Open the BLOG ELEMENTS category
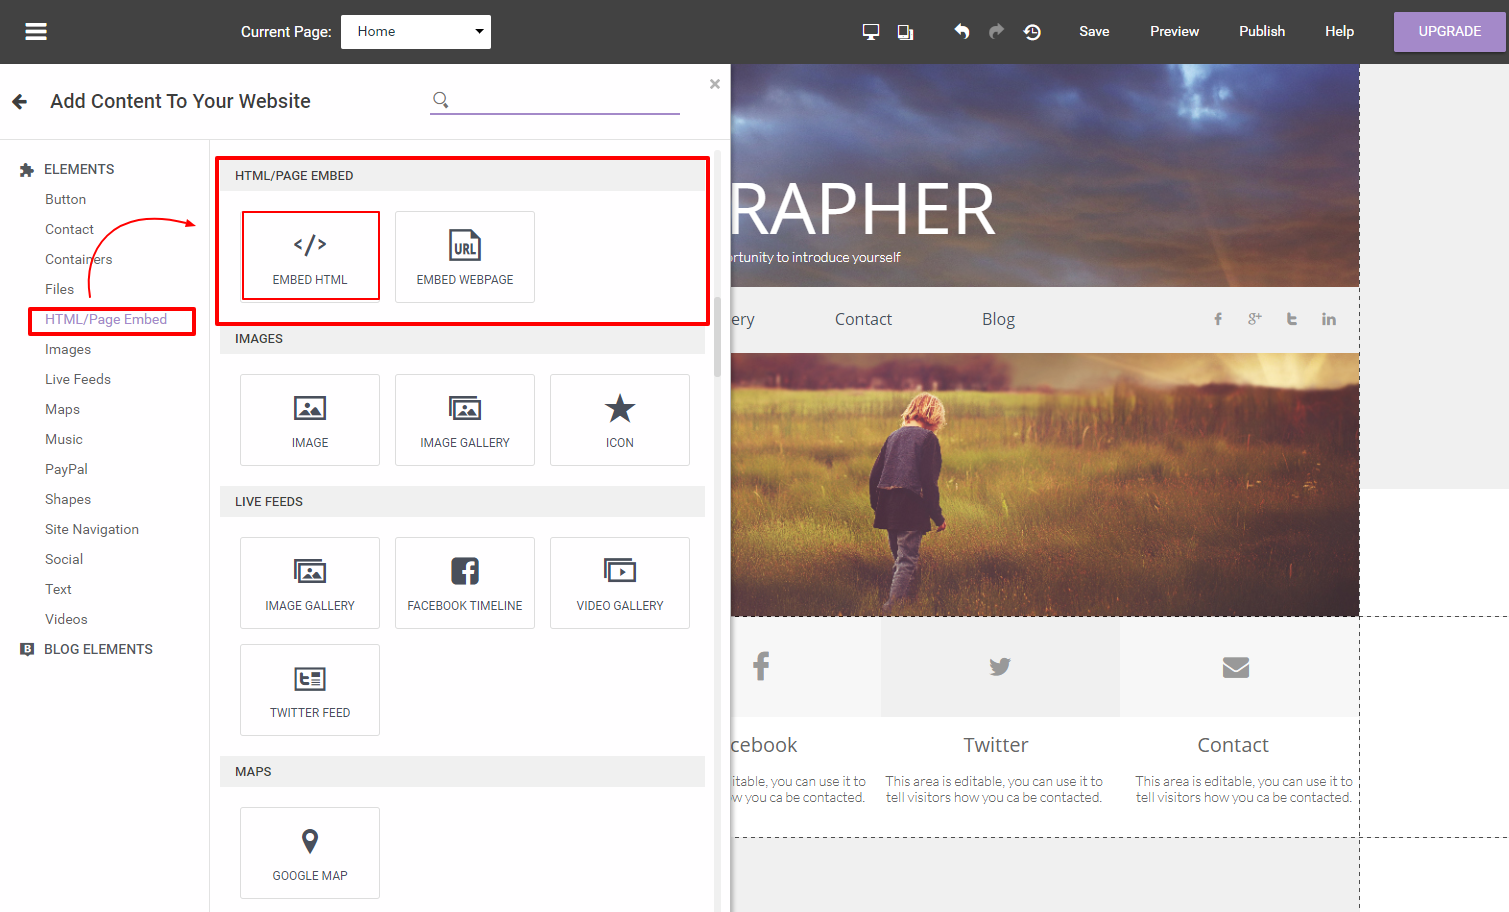The width and height of the screenshot is (1509, 912). (x=98, y=649)
